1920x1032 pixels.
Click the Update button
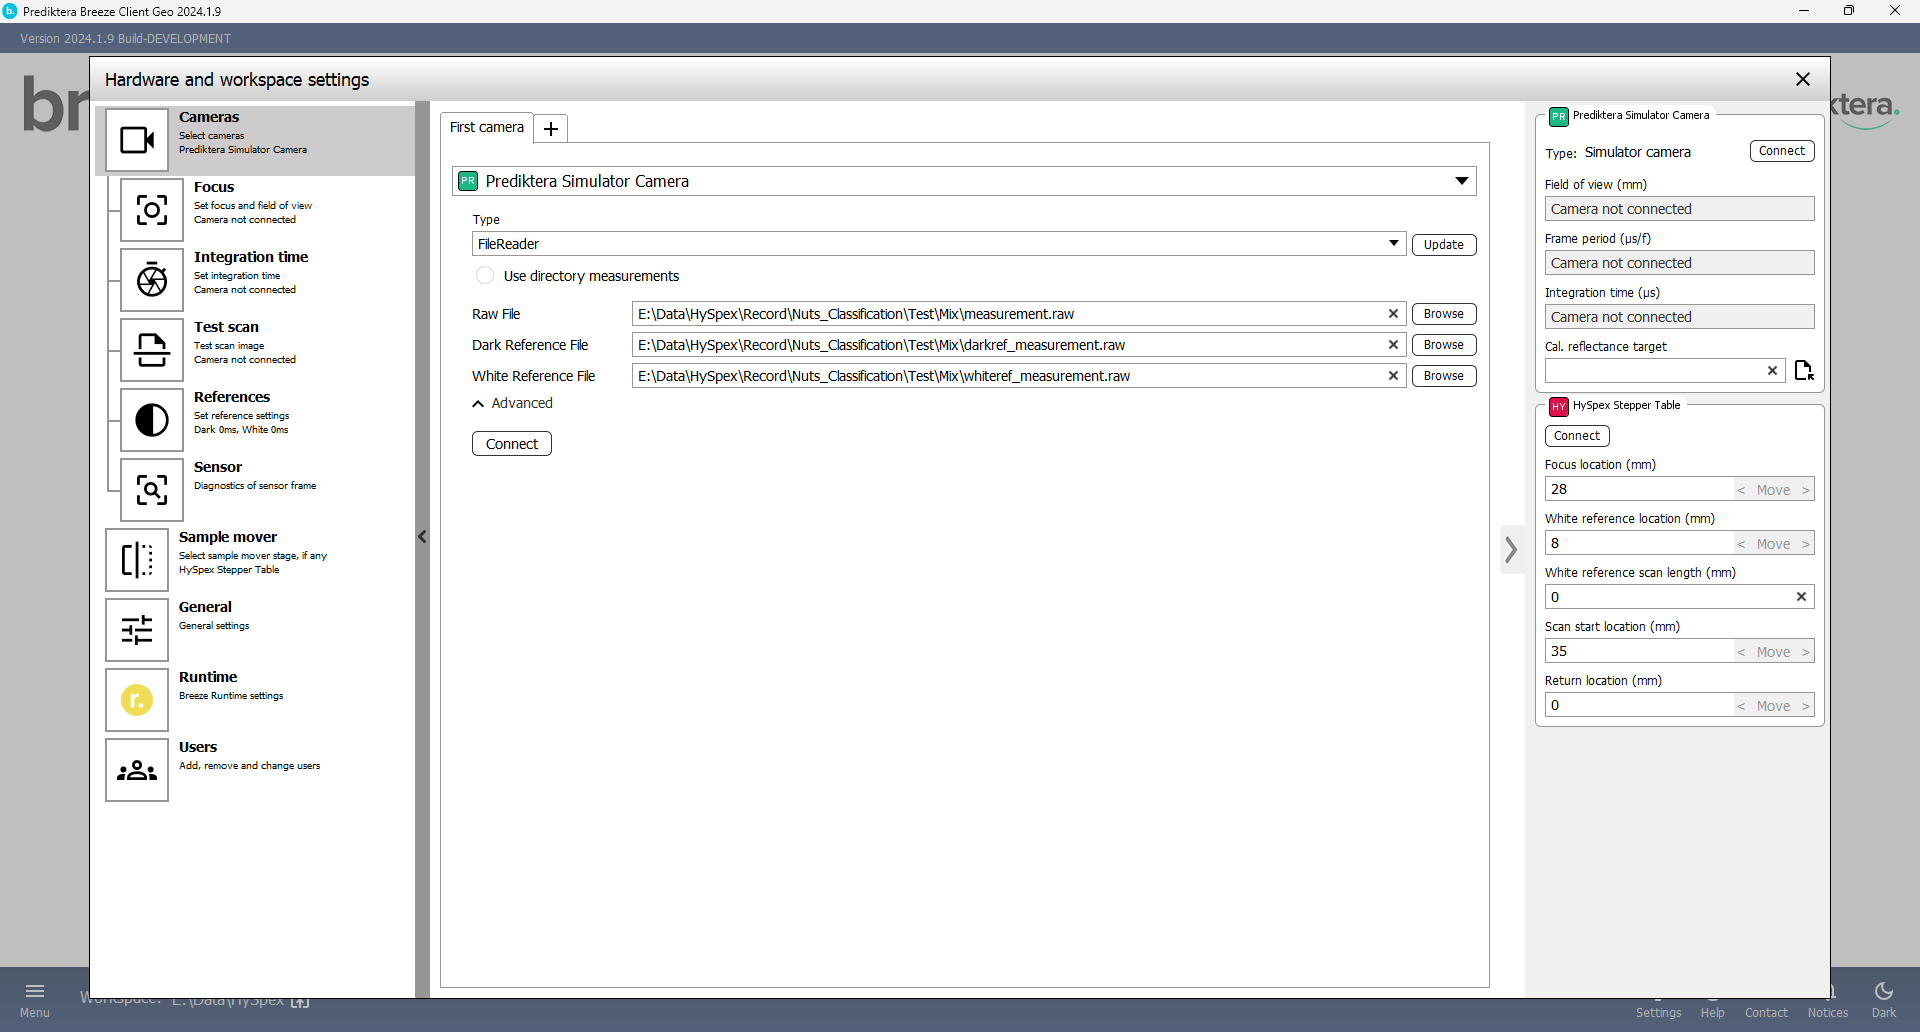[x=1443, y=245]
